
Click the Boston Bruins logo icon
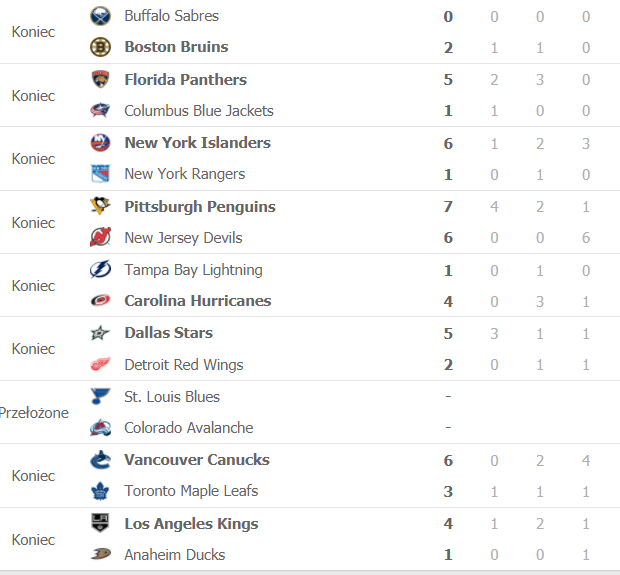100,47
